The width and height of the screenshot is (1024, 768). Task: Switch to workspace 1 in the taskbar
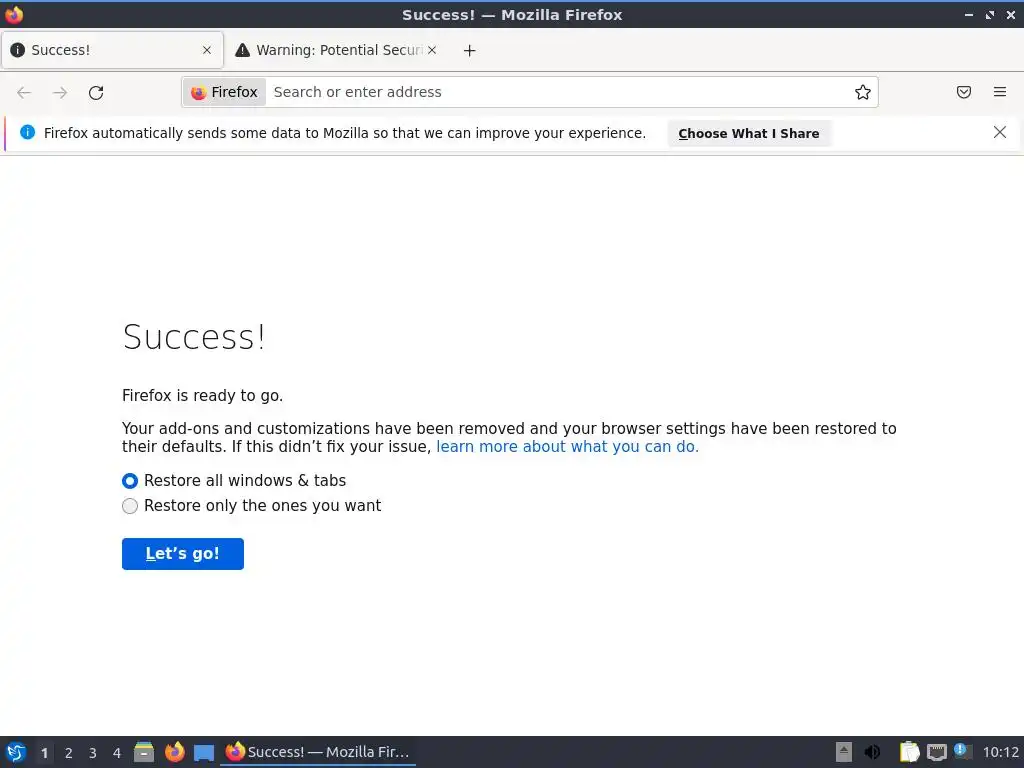coord(44,753)
